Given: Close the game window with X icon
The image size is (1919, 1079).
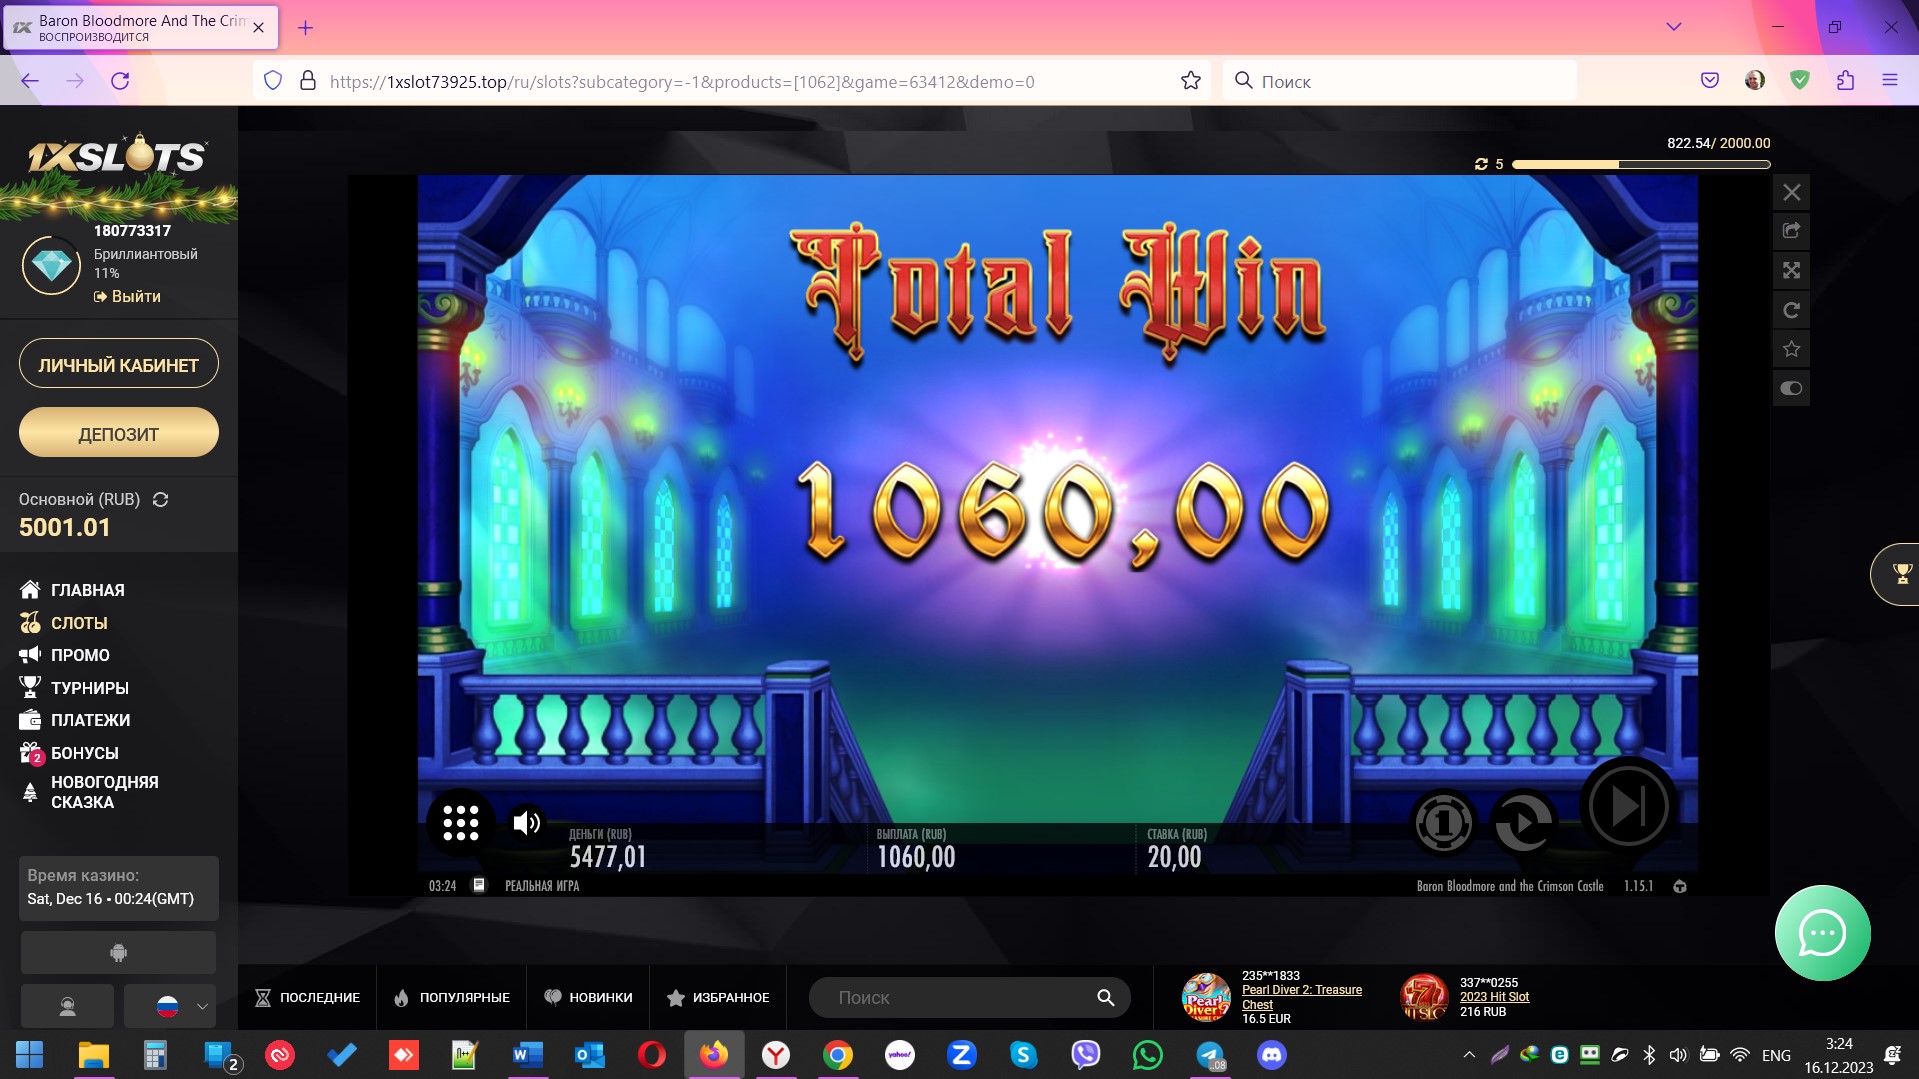Looking at the screenshot, I should (1791, 192).
